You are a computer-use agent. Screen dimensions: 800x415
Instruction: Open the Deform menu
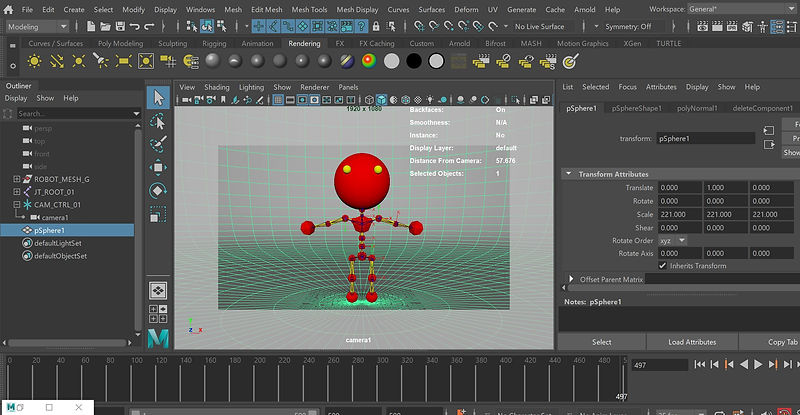466,9
